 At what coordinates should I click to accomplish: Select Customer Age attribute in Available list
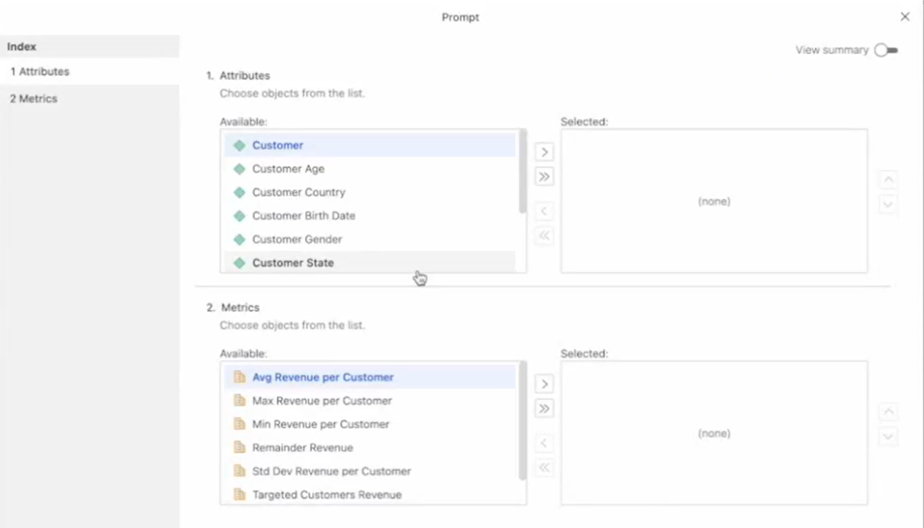(x=288, y=169)
